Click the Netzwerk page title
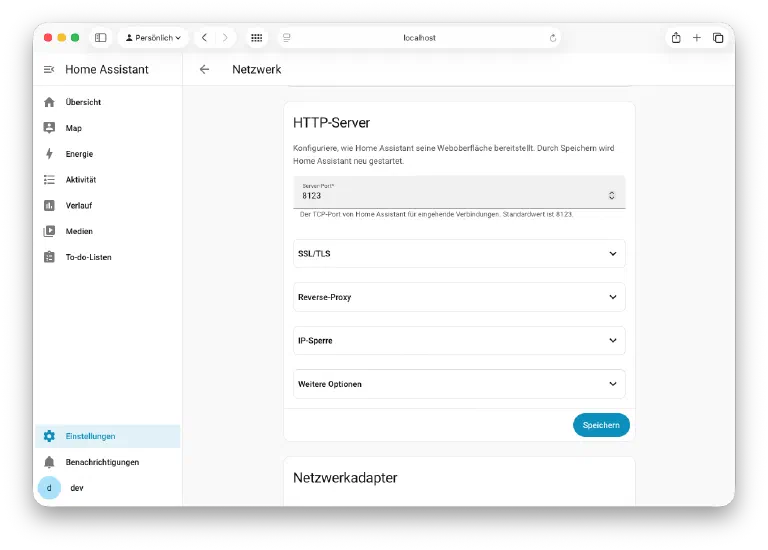The width and height of the screenshot is (768, 550). pyautogui.click(x=257, y=70)
